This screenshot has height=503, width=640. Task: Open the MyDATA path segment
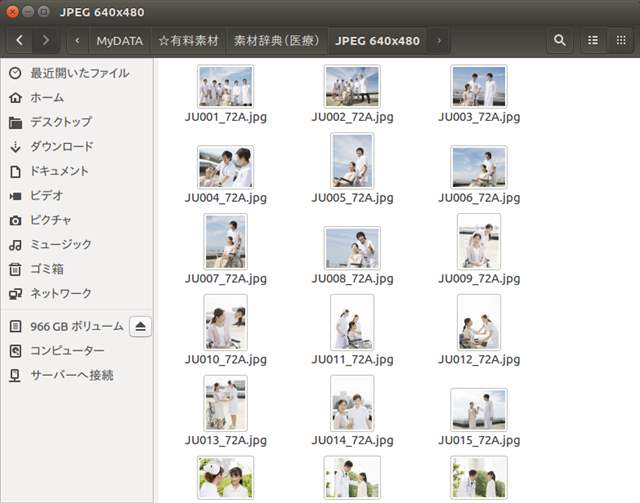click(x=120, y=41)
